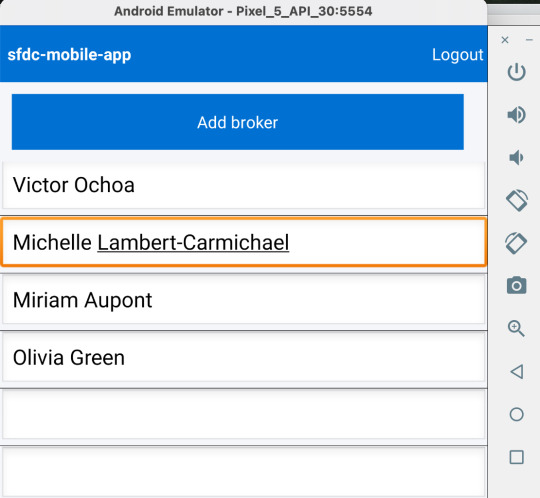Select the Miriam Aupont list item
Image resolution: width=540 pixels, height=498 pixels.
click(x=243, y=300)
